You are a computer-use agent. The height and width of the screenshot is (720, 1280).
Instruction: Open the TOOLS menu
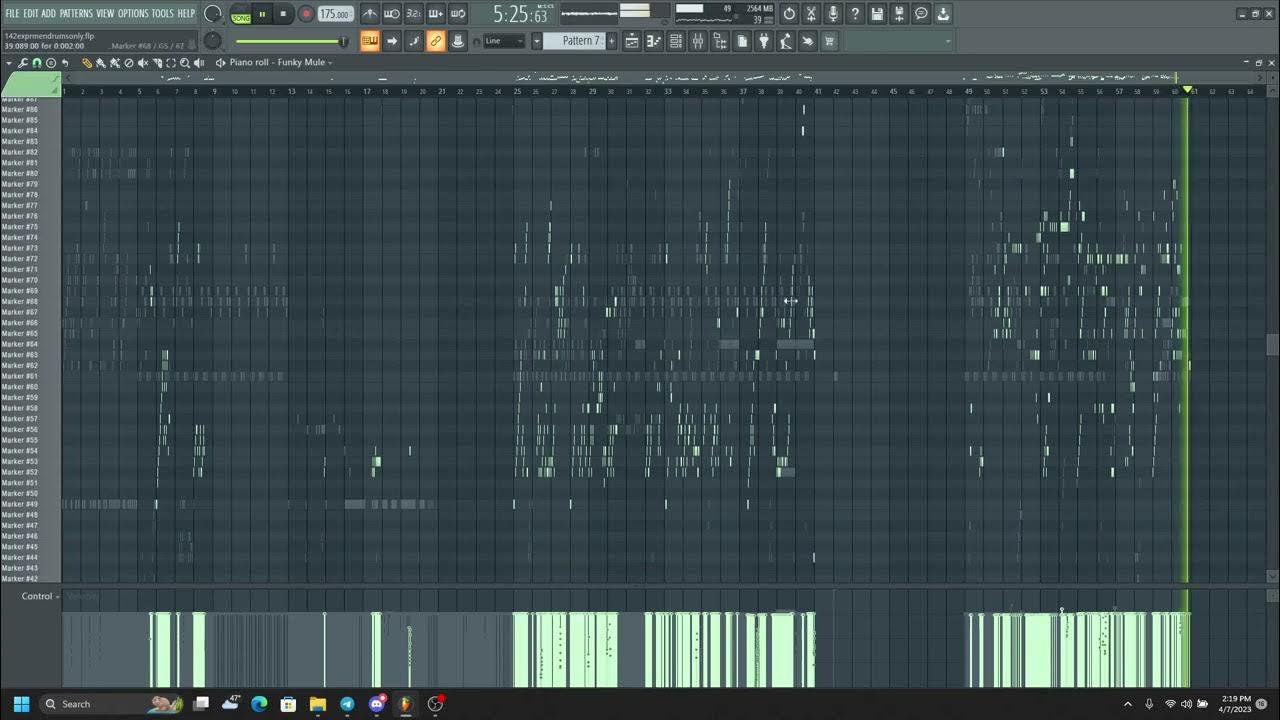162,13
